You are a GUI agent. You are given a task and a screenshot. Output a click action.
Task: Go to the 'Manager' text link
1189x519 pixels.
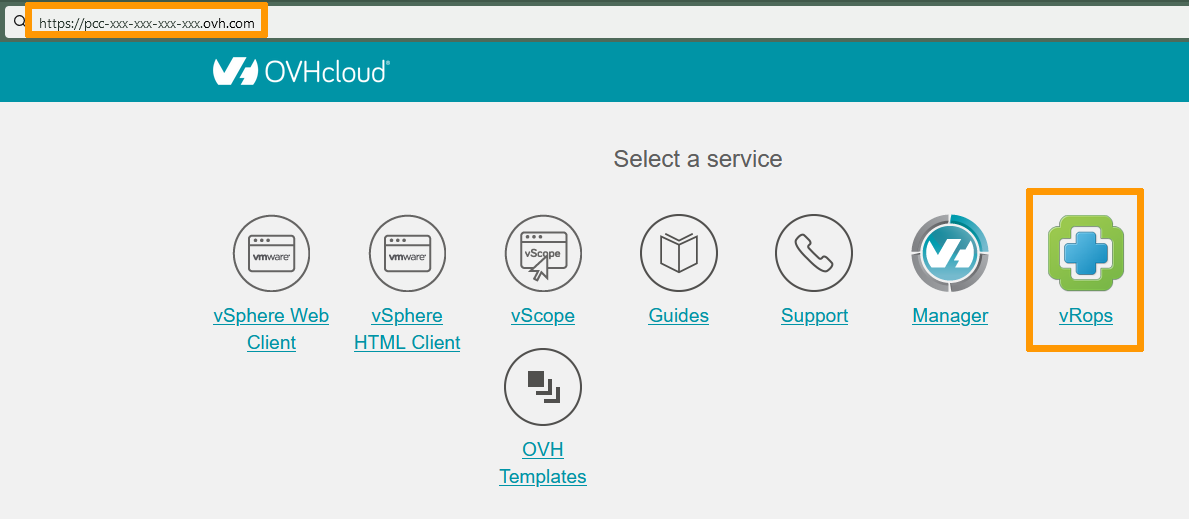[949, 316]
